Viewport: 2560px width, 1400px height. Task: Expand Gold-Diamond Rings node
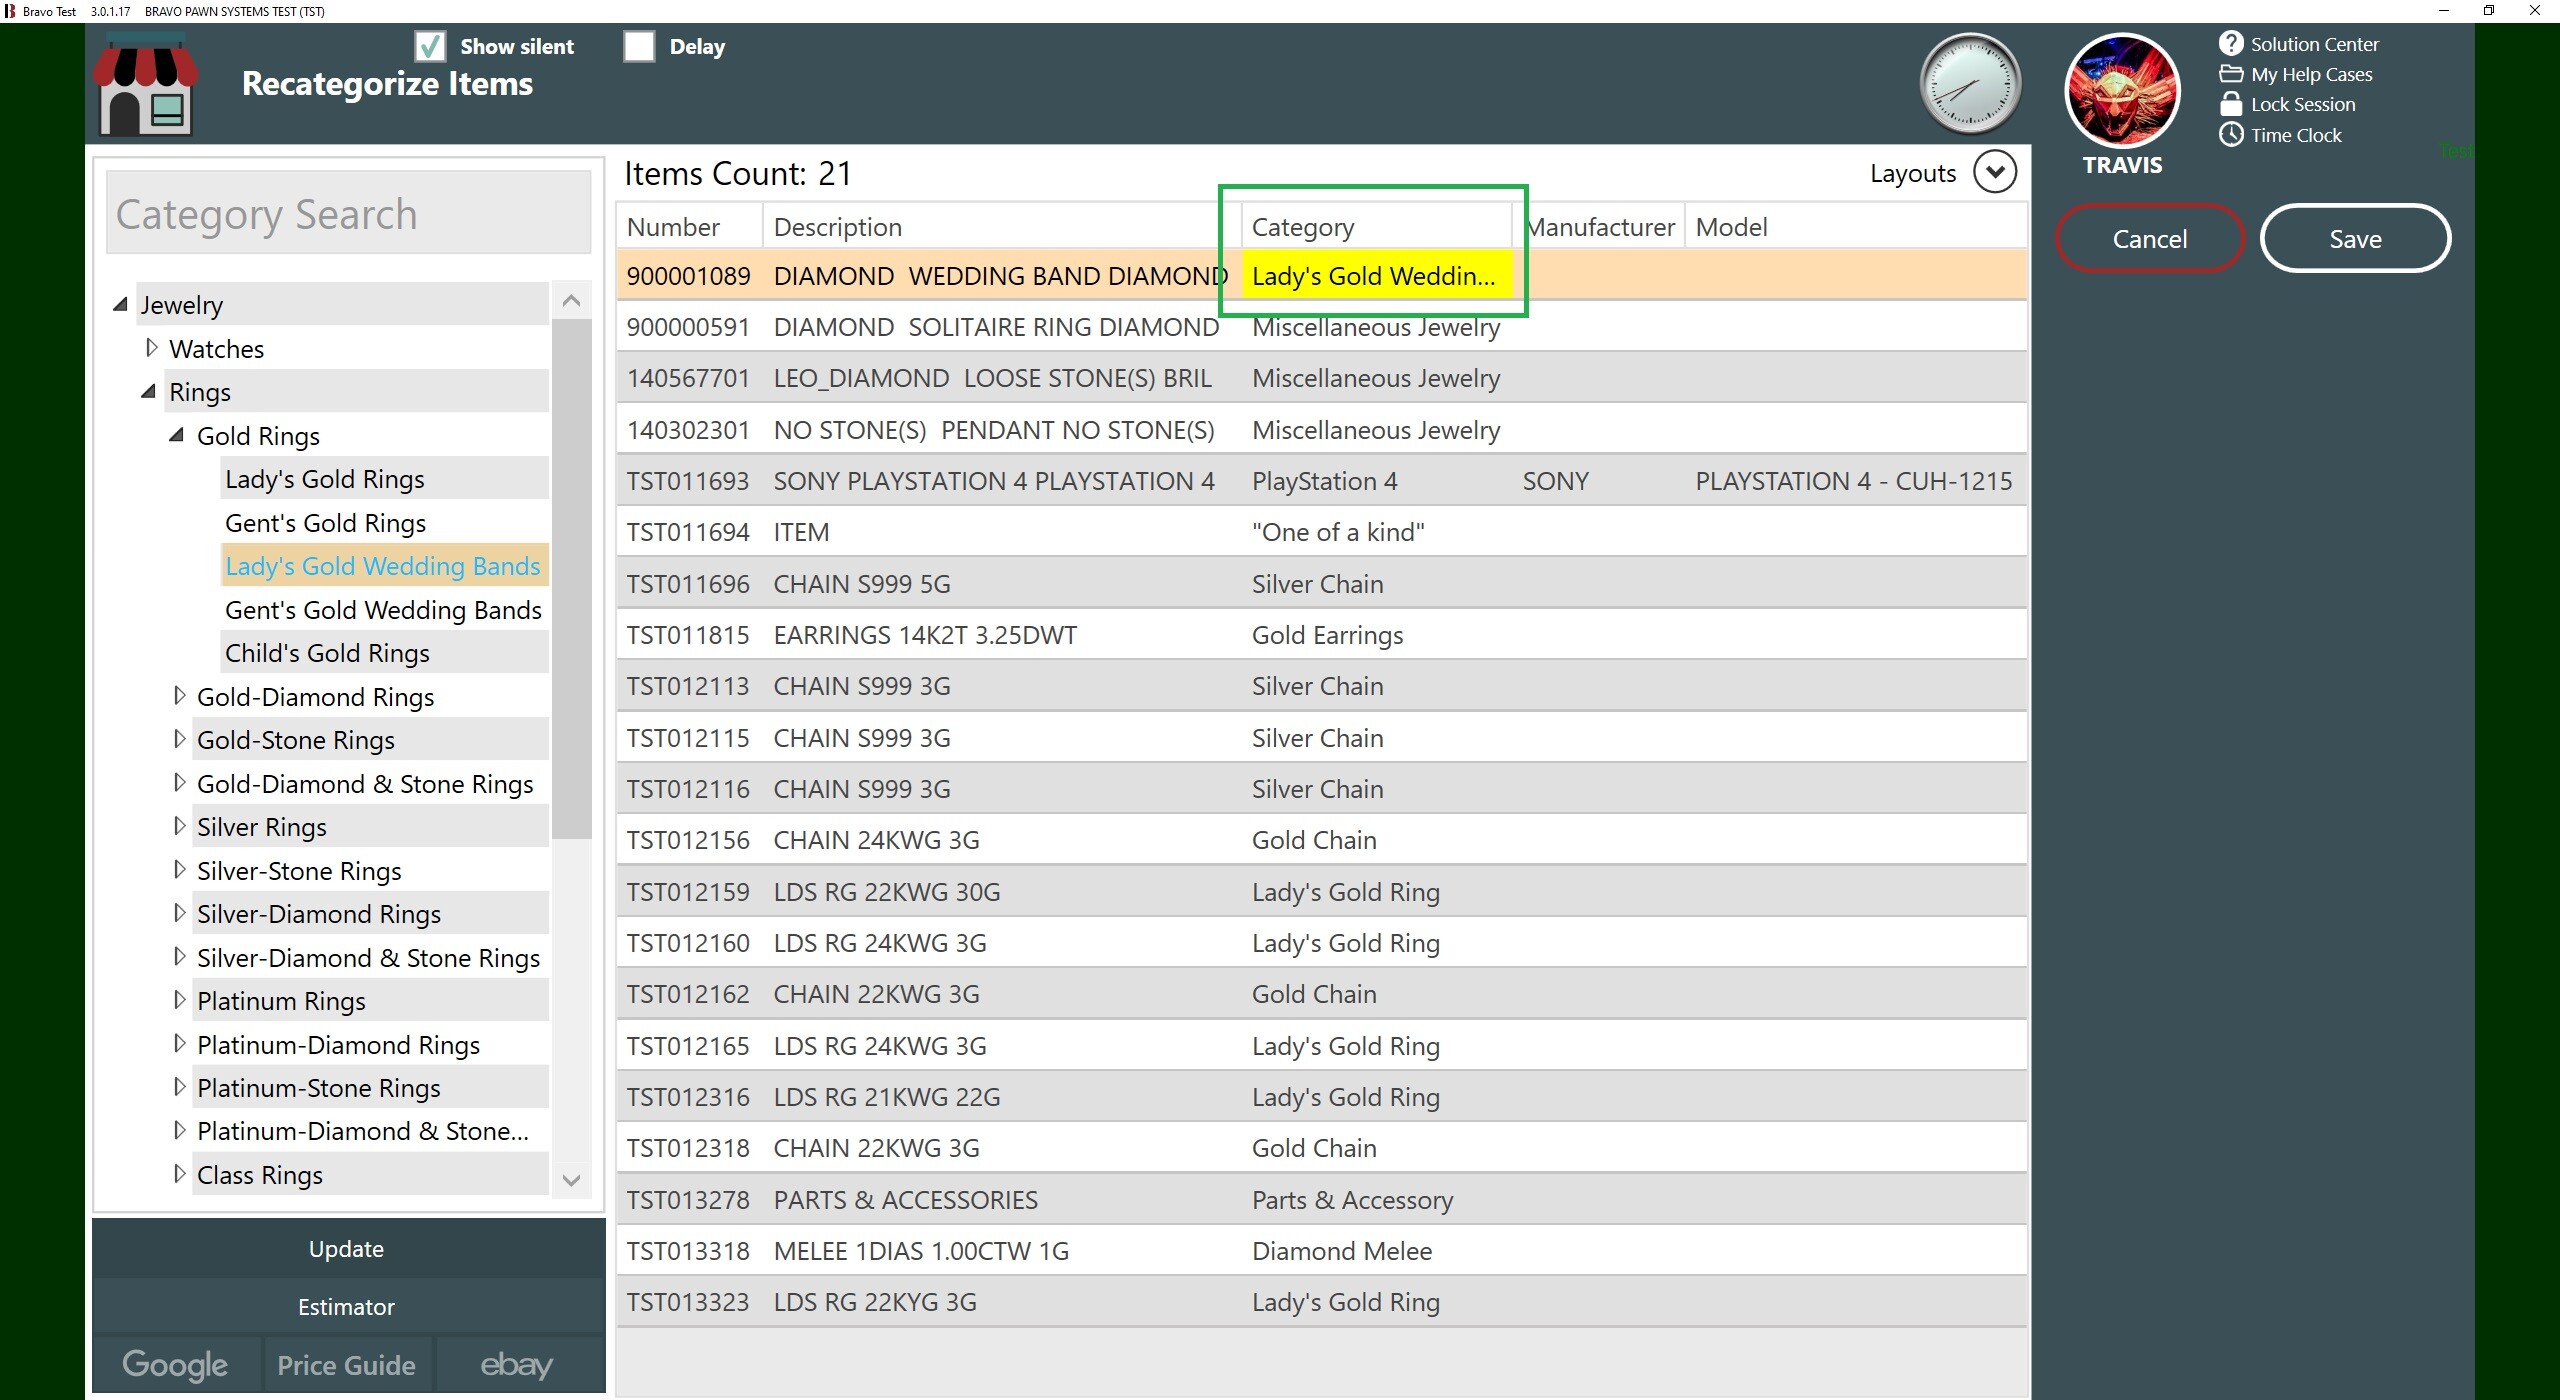180,695
